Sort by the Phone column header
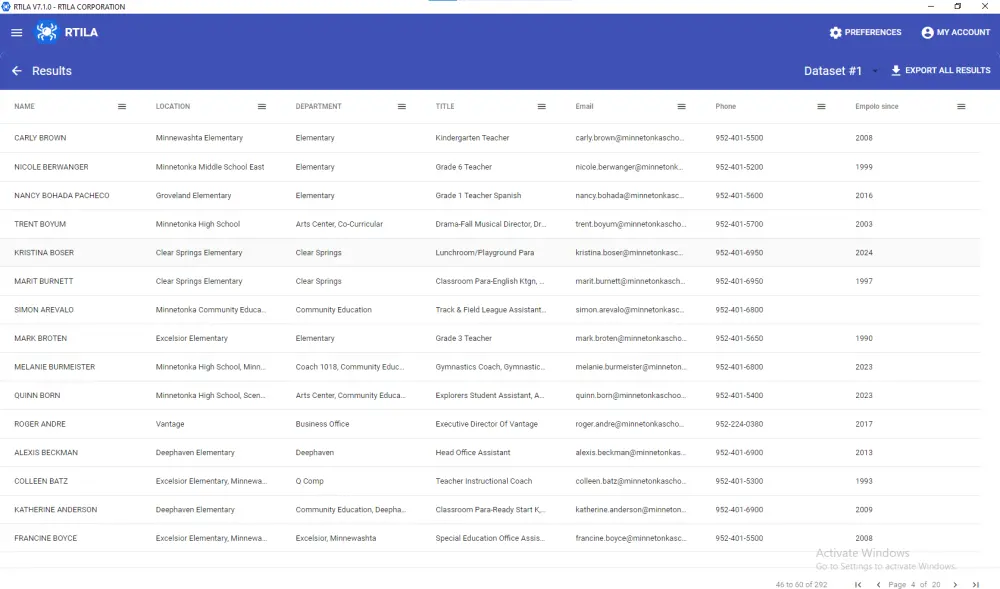The width and height of the screenshot is (1000, 589). click(726, 106)
